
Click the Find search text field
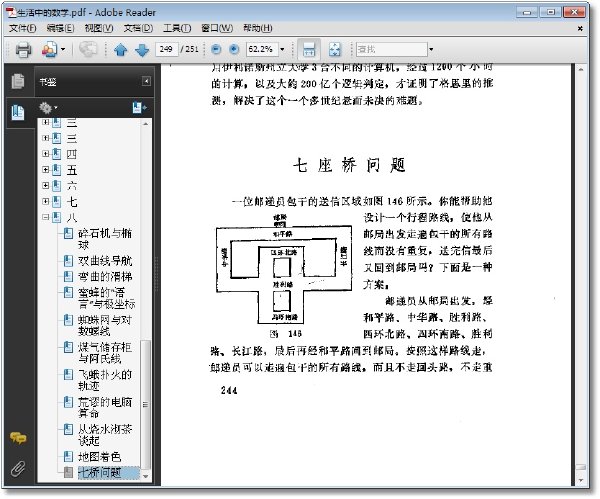pyautogui.click(x=391, y=49)
